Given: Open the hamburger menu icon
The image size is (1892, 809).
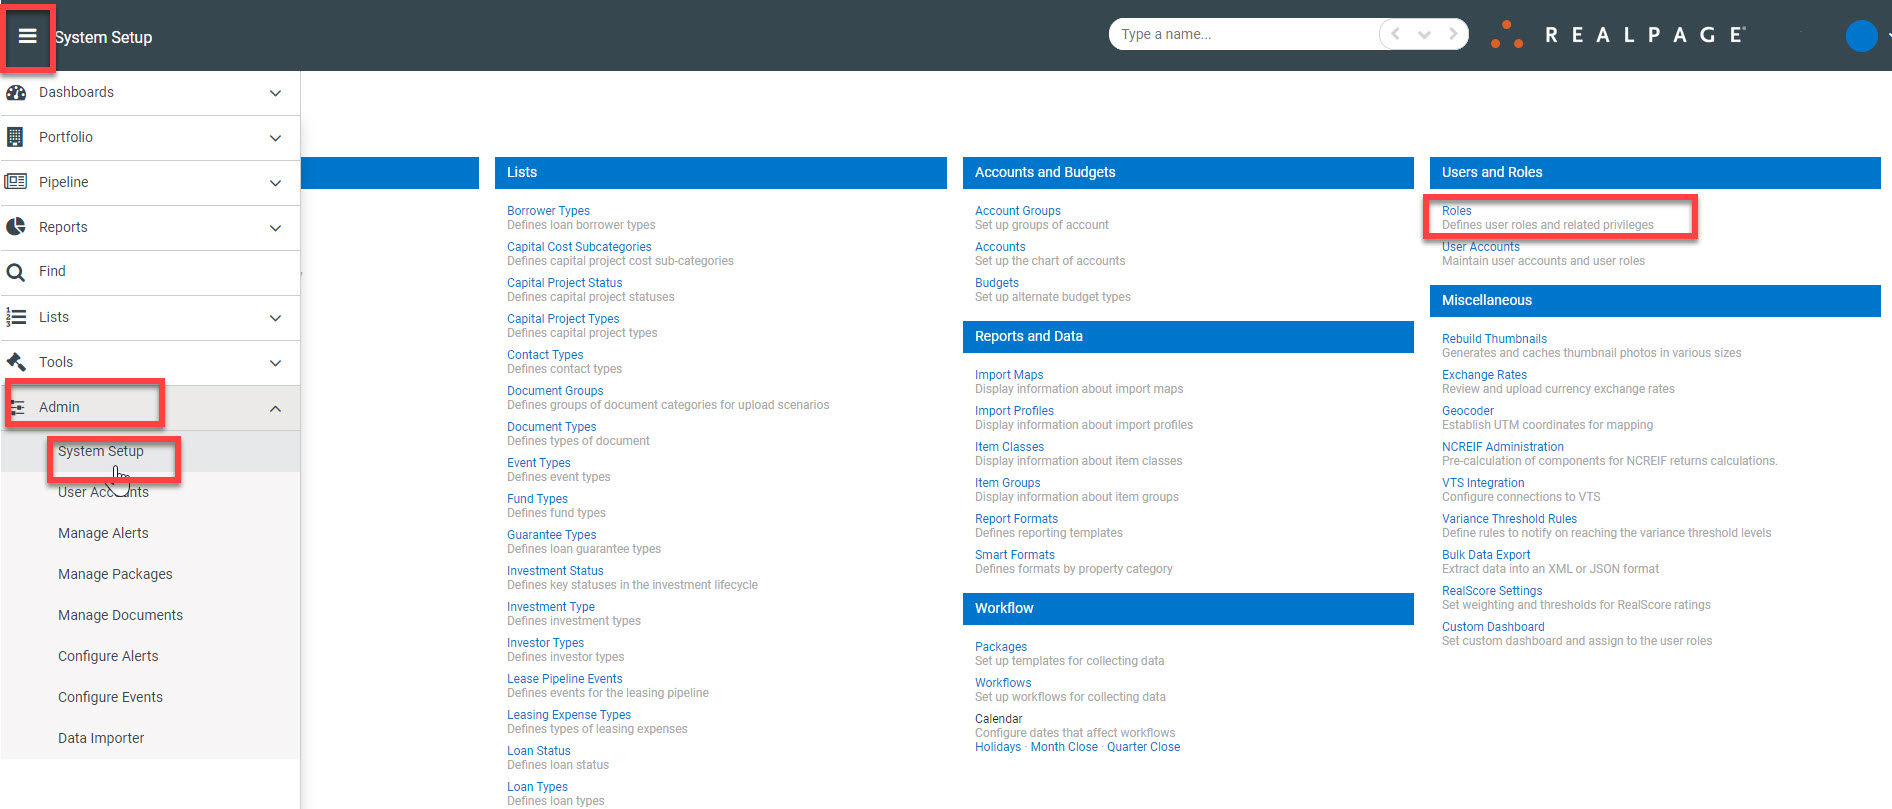Looking at the screenshot, I should 28,36.
